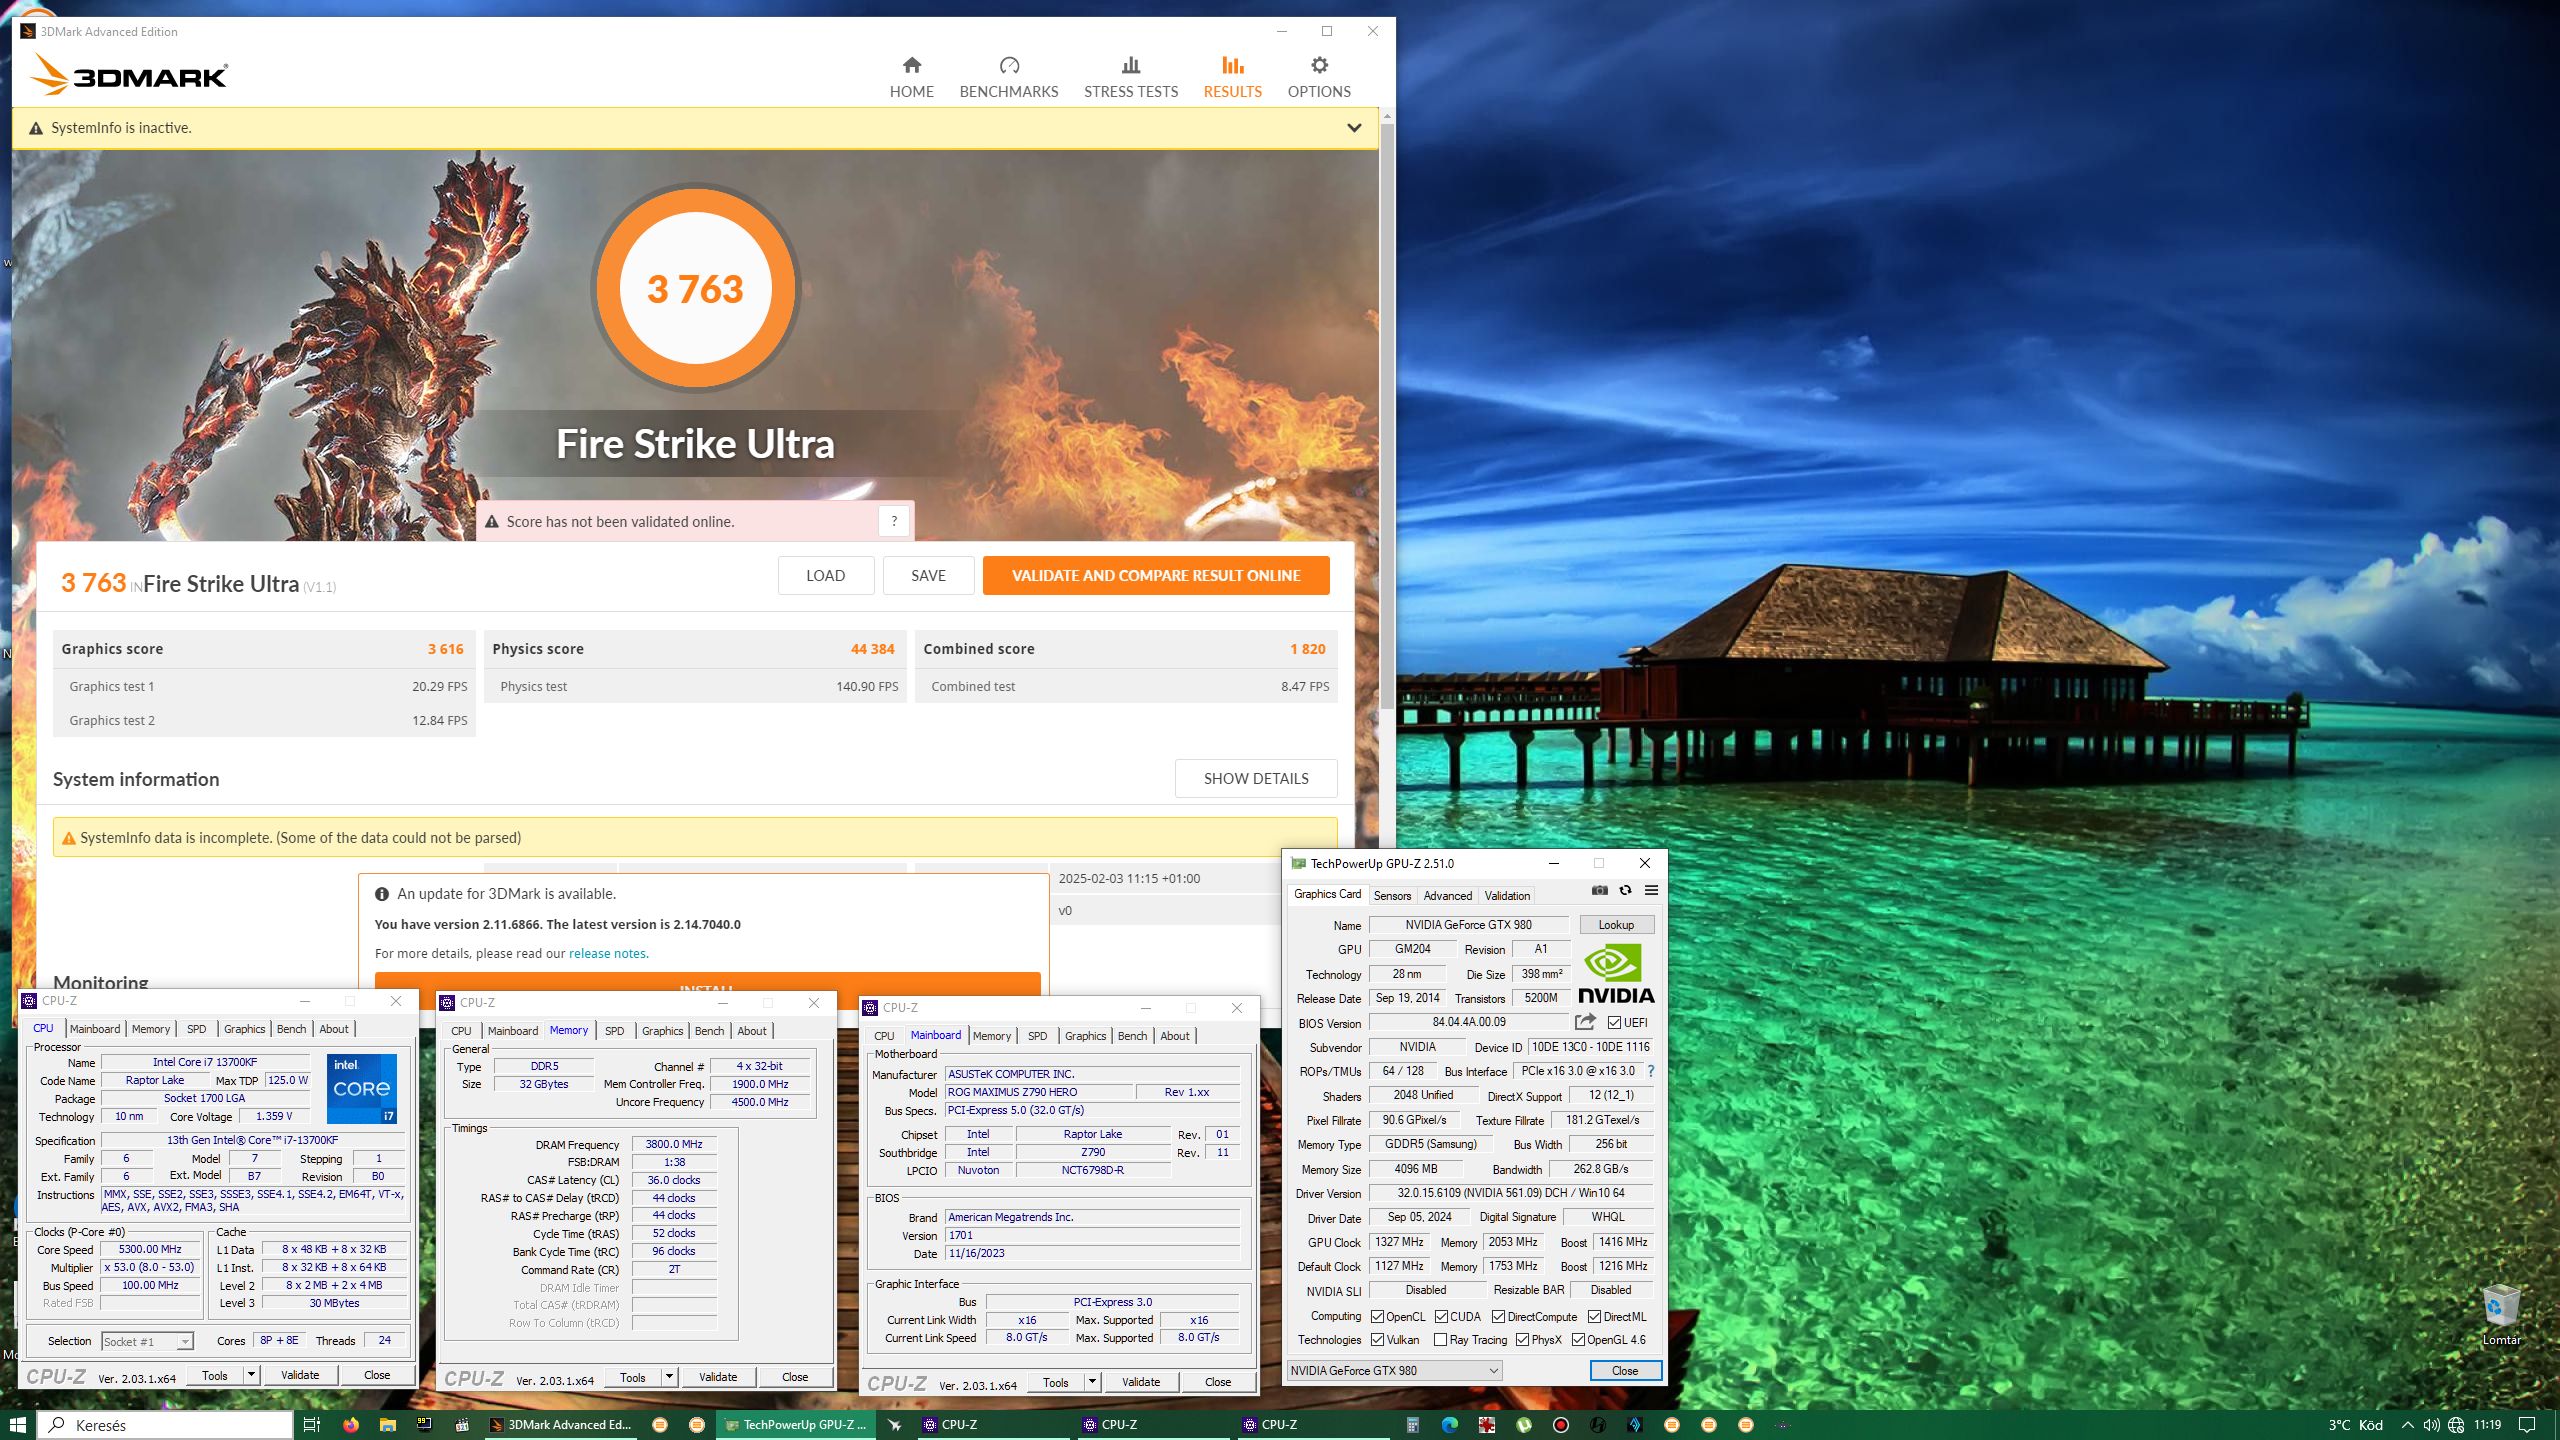Viewport: 2560px width, 1440px height.
Task: Click the Physics score value 44 384
Action: (x=872, y=648)
